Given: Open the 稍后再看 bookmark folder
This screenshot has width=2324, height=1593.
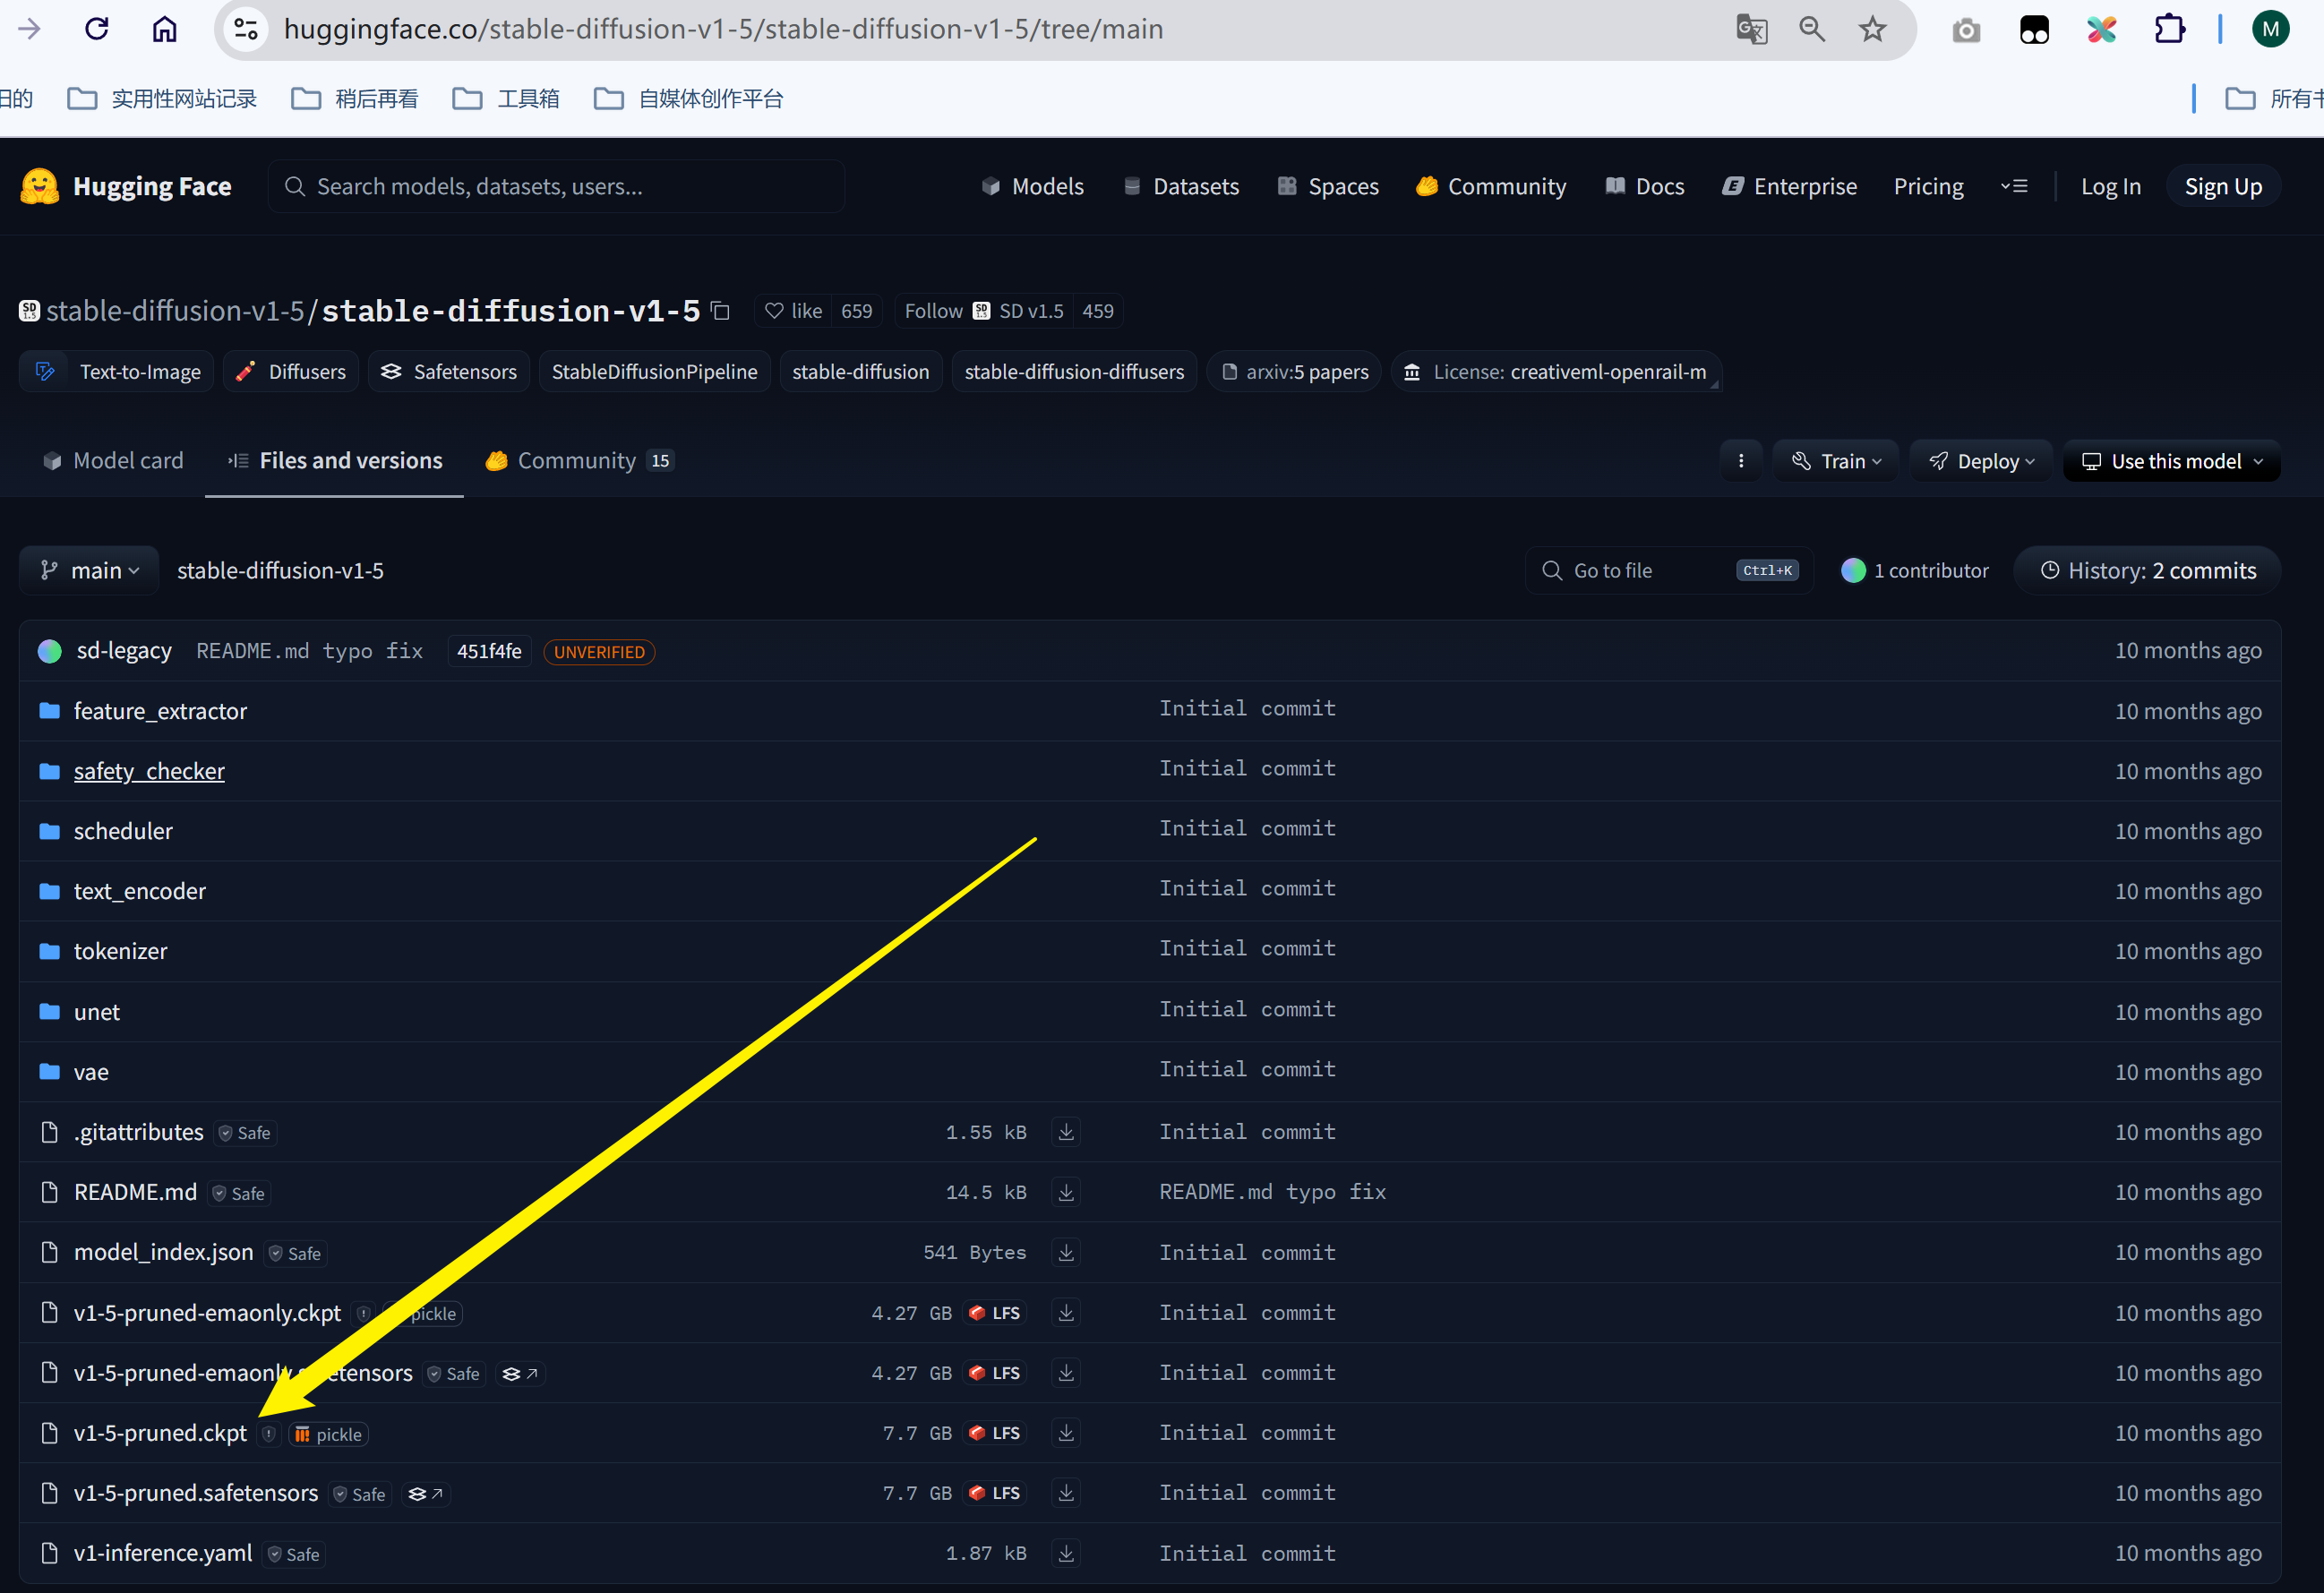Looking at the screenshot, I should coord(355,99).
